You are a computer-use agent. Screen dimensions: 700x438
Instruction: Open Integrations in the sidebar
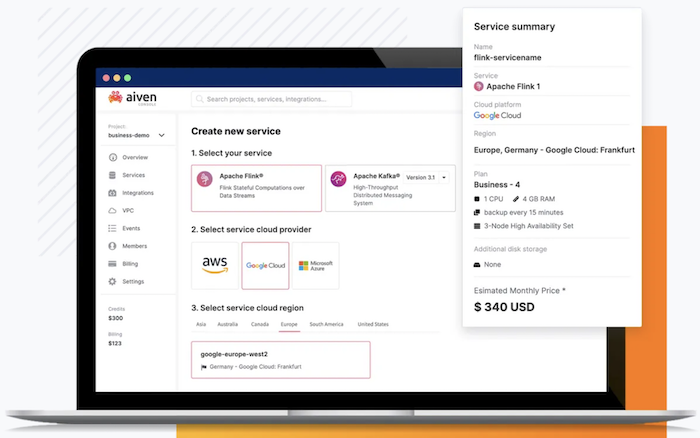pos(138,193)
